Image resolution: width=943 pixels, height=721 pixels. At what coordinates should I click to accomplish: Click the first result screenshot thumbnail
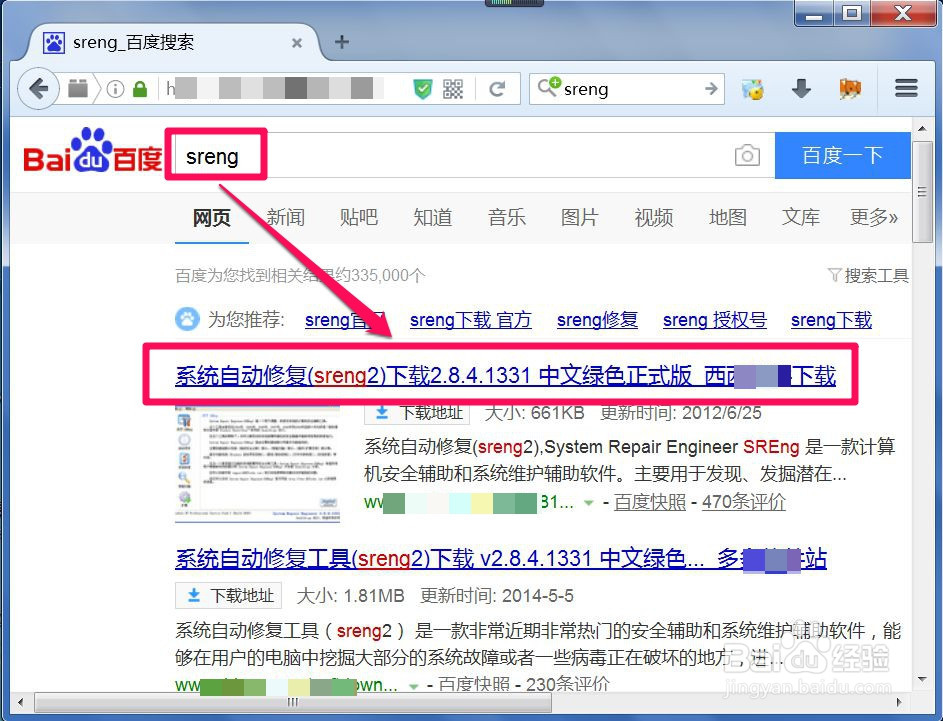257,464
